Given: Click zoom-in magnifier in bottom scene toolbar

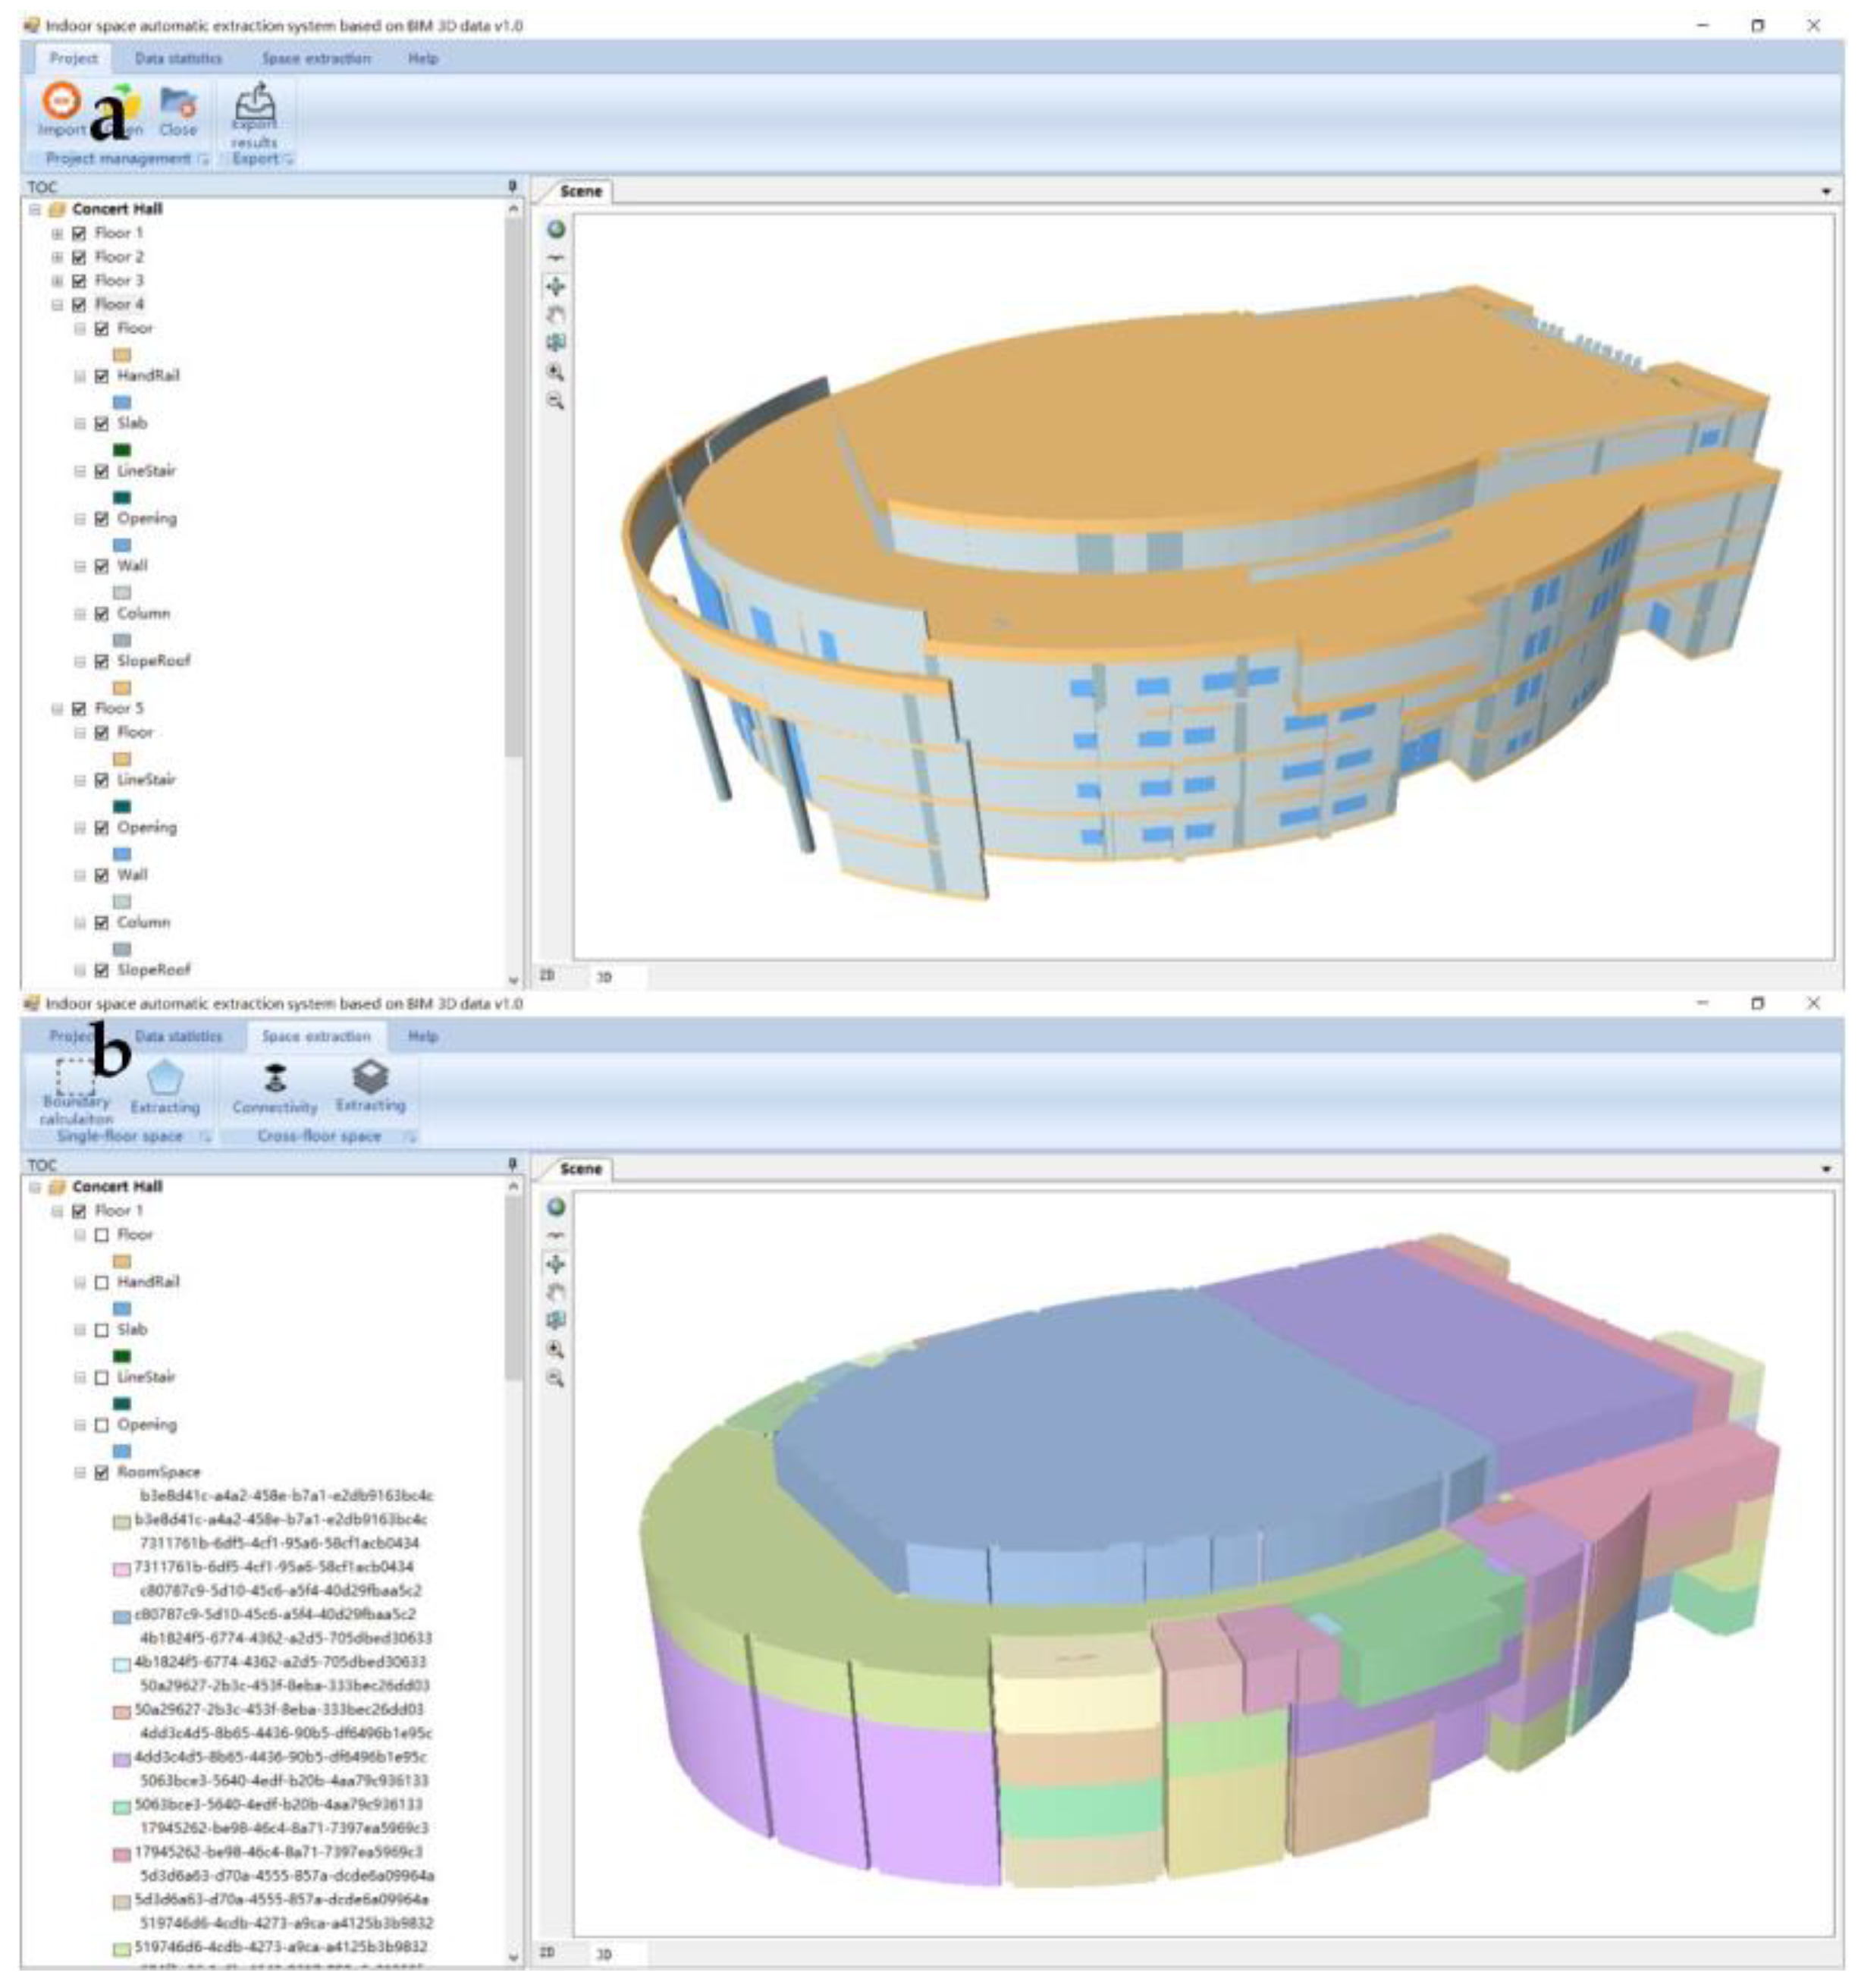Looking at the screenshot, I should point(556,1349).
